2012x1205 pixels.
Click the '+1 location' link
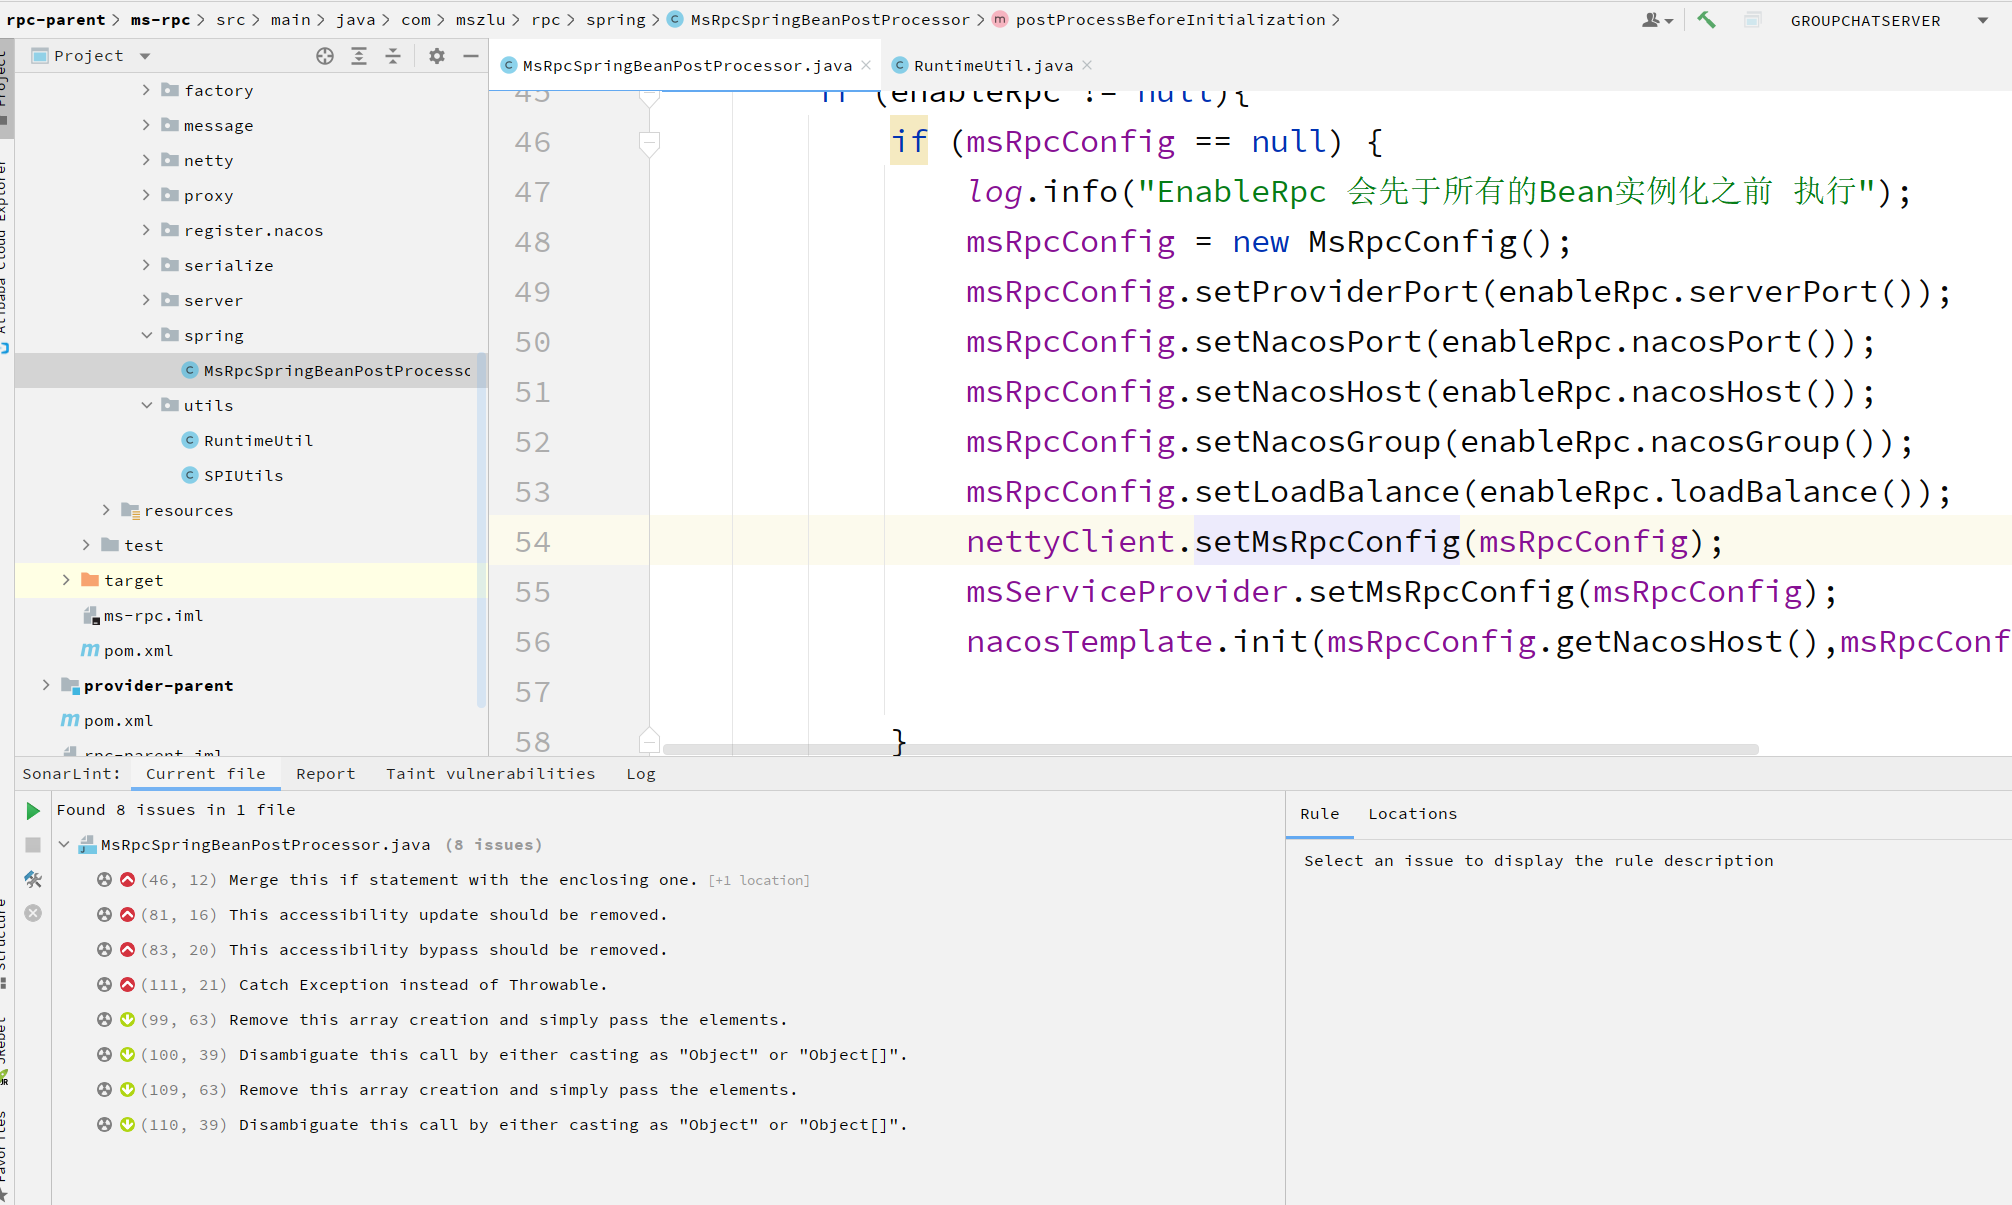[759, 881]
